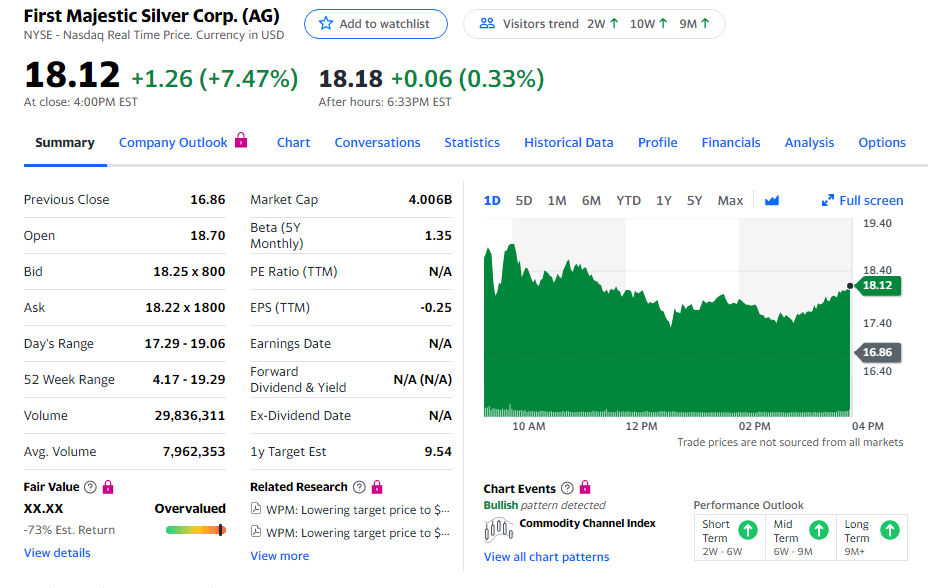Click the visitors trend people icon

click(x=487, y=24)
